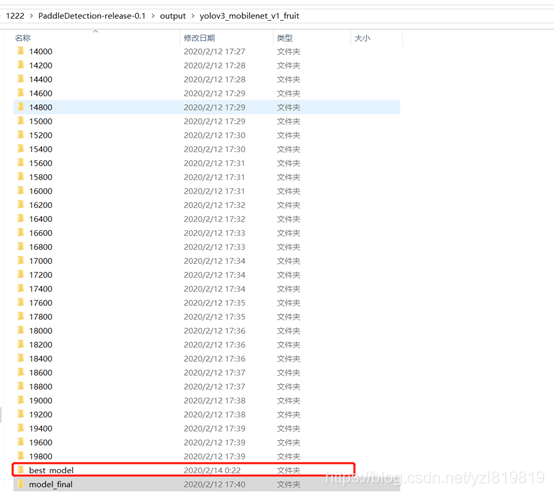This screenshot has height=496, width=554.
Task: Sort by the 大小 column header
Action: (x=362, y=38)
